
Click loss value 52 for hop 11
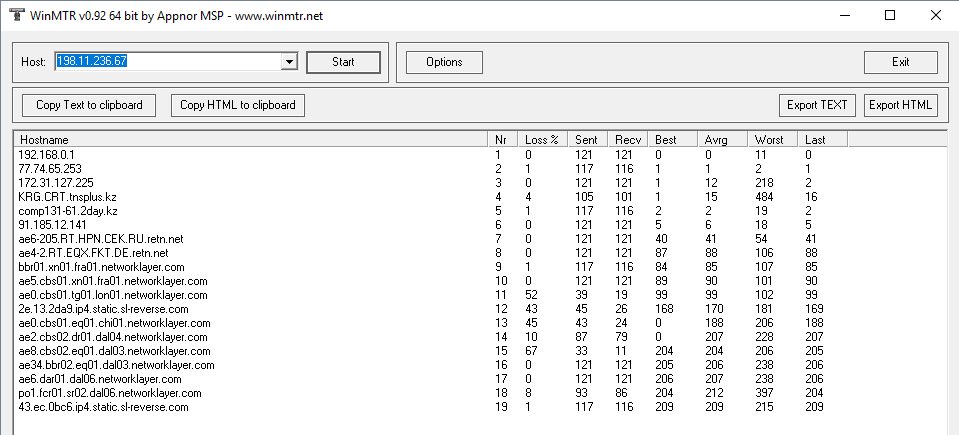tap(532, 295)
